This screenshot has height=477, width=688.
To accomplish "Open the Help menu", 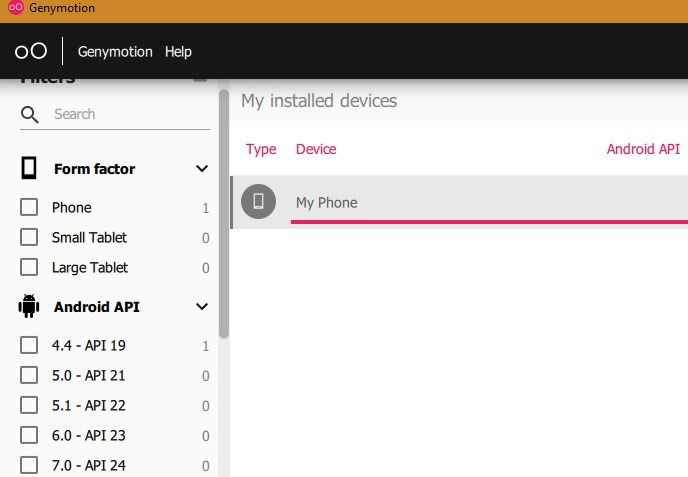I will click(178, 52).
